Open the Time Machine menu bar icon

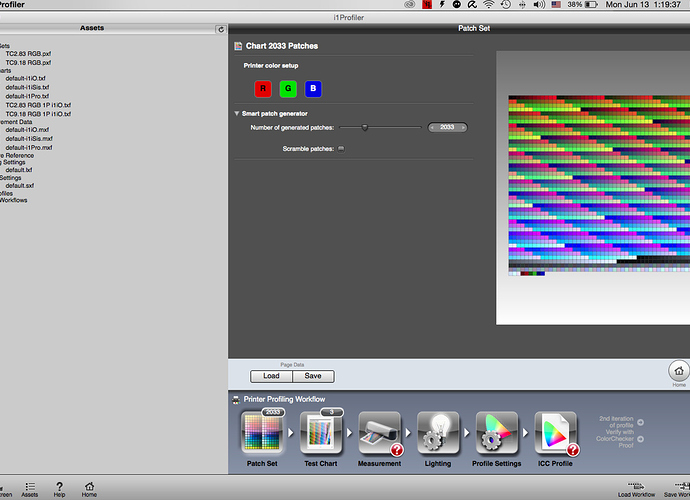pos(506,4)
